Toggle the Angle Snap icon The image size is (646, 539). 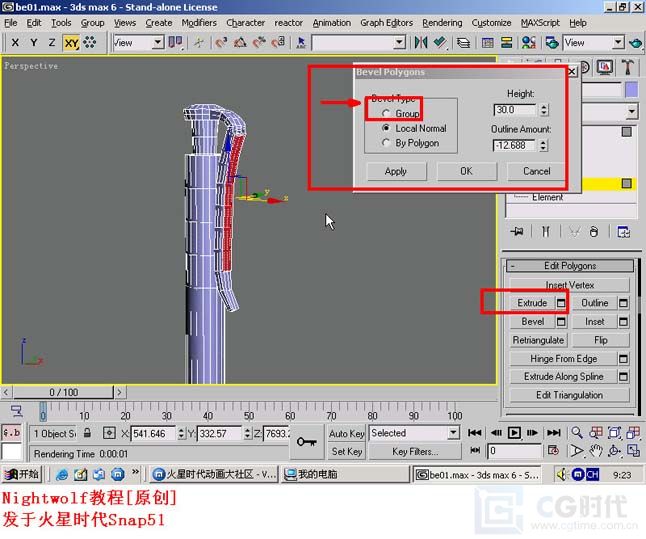240,42
